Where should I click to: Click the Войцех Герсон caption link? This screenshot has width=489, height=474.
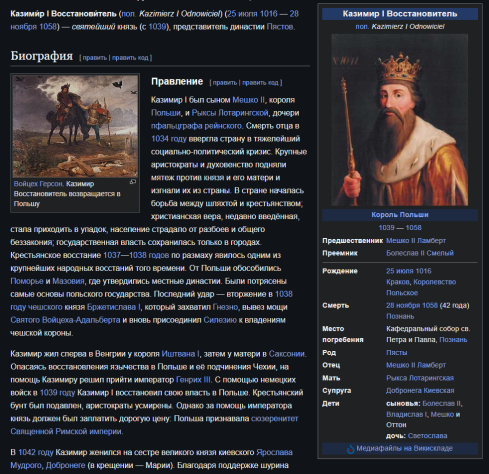pyautogui.click(x=38, y=184)
